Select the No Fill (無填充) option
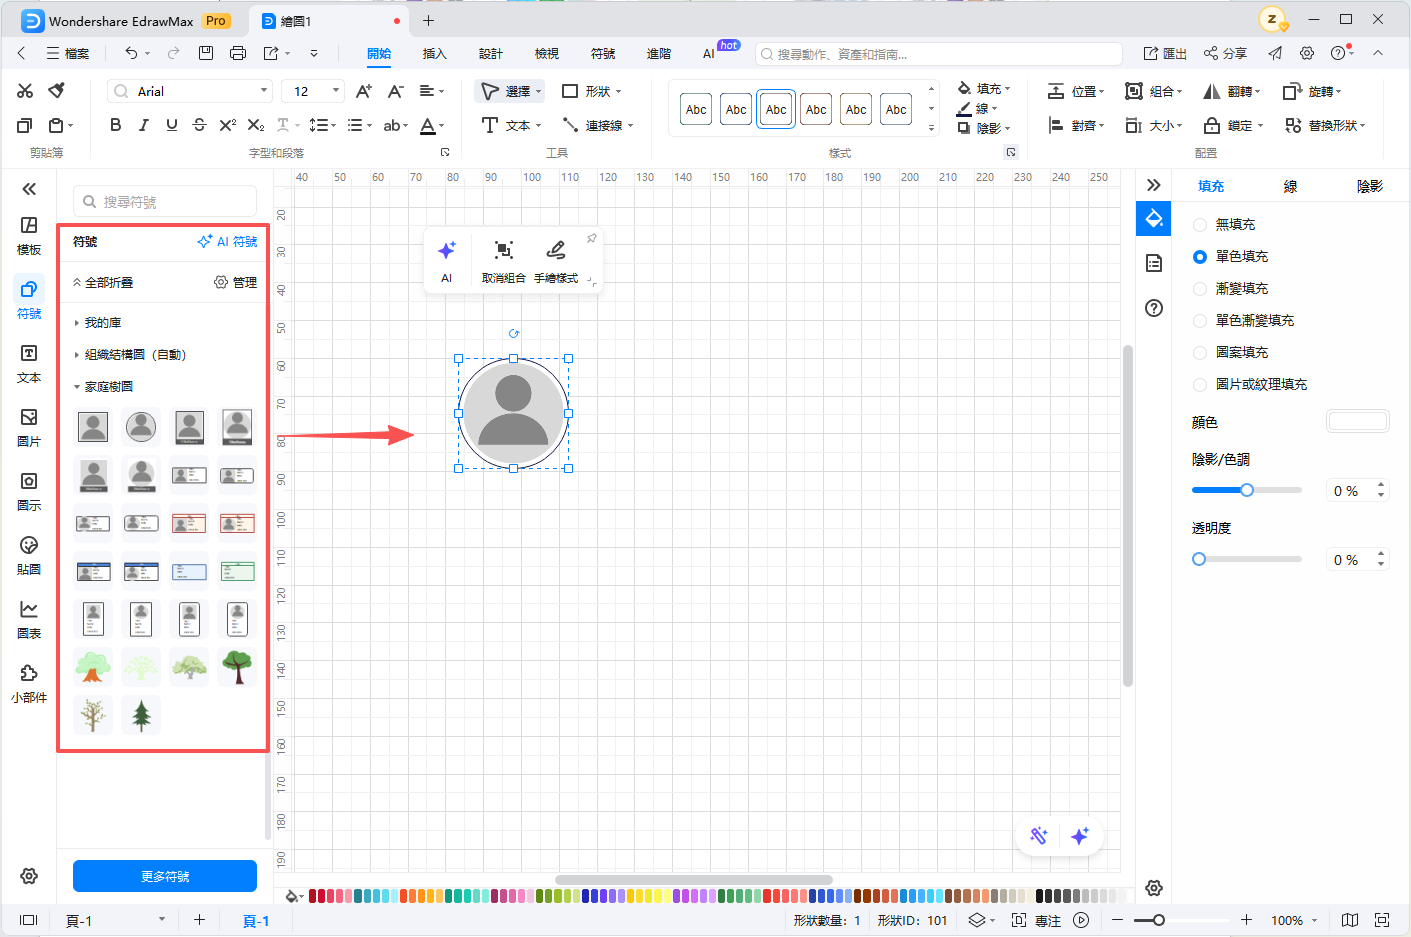 1200,225
